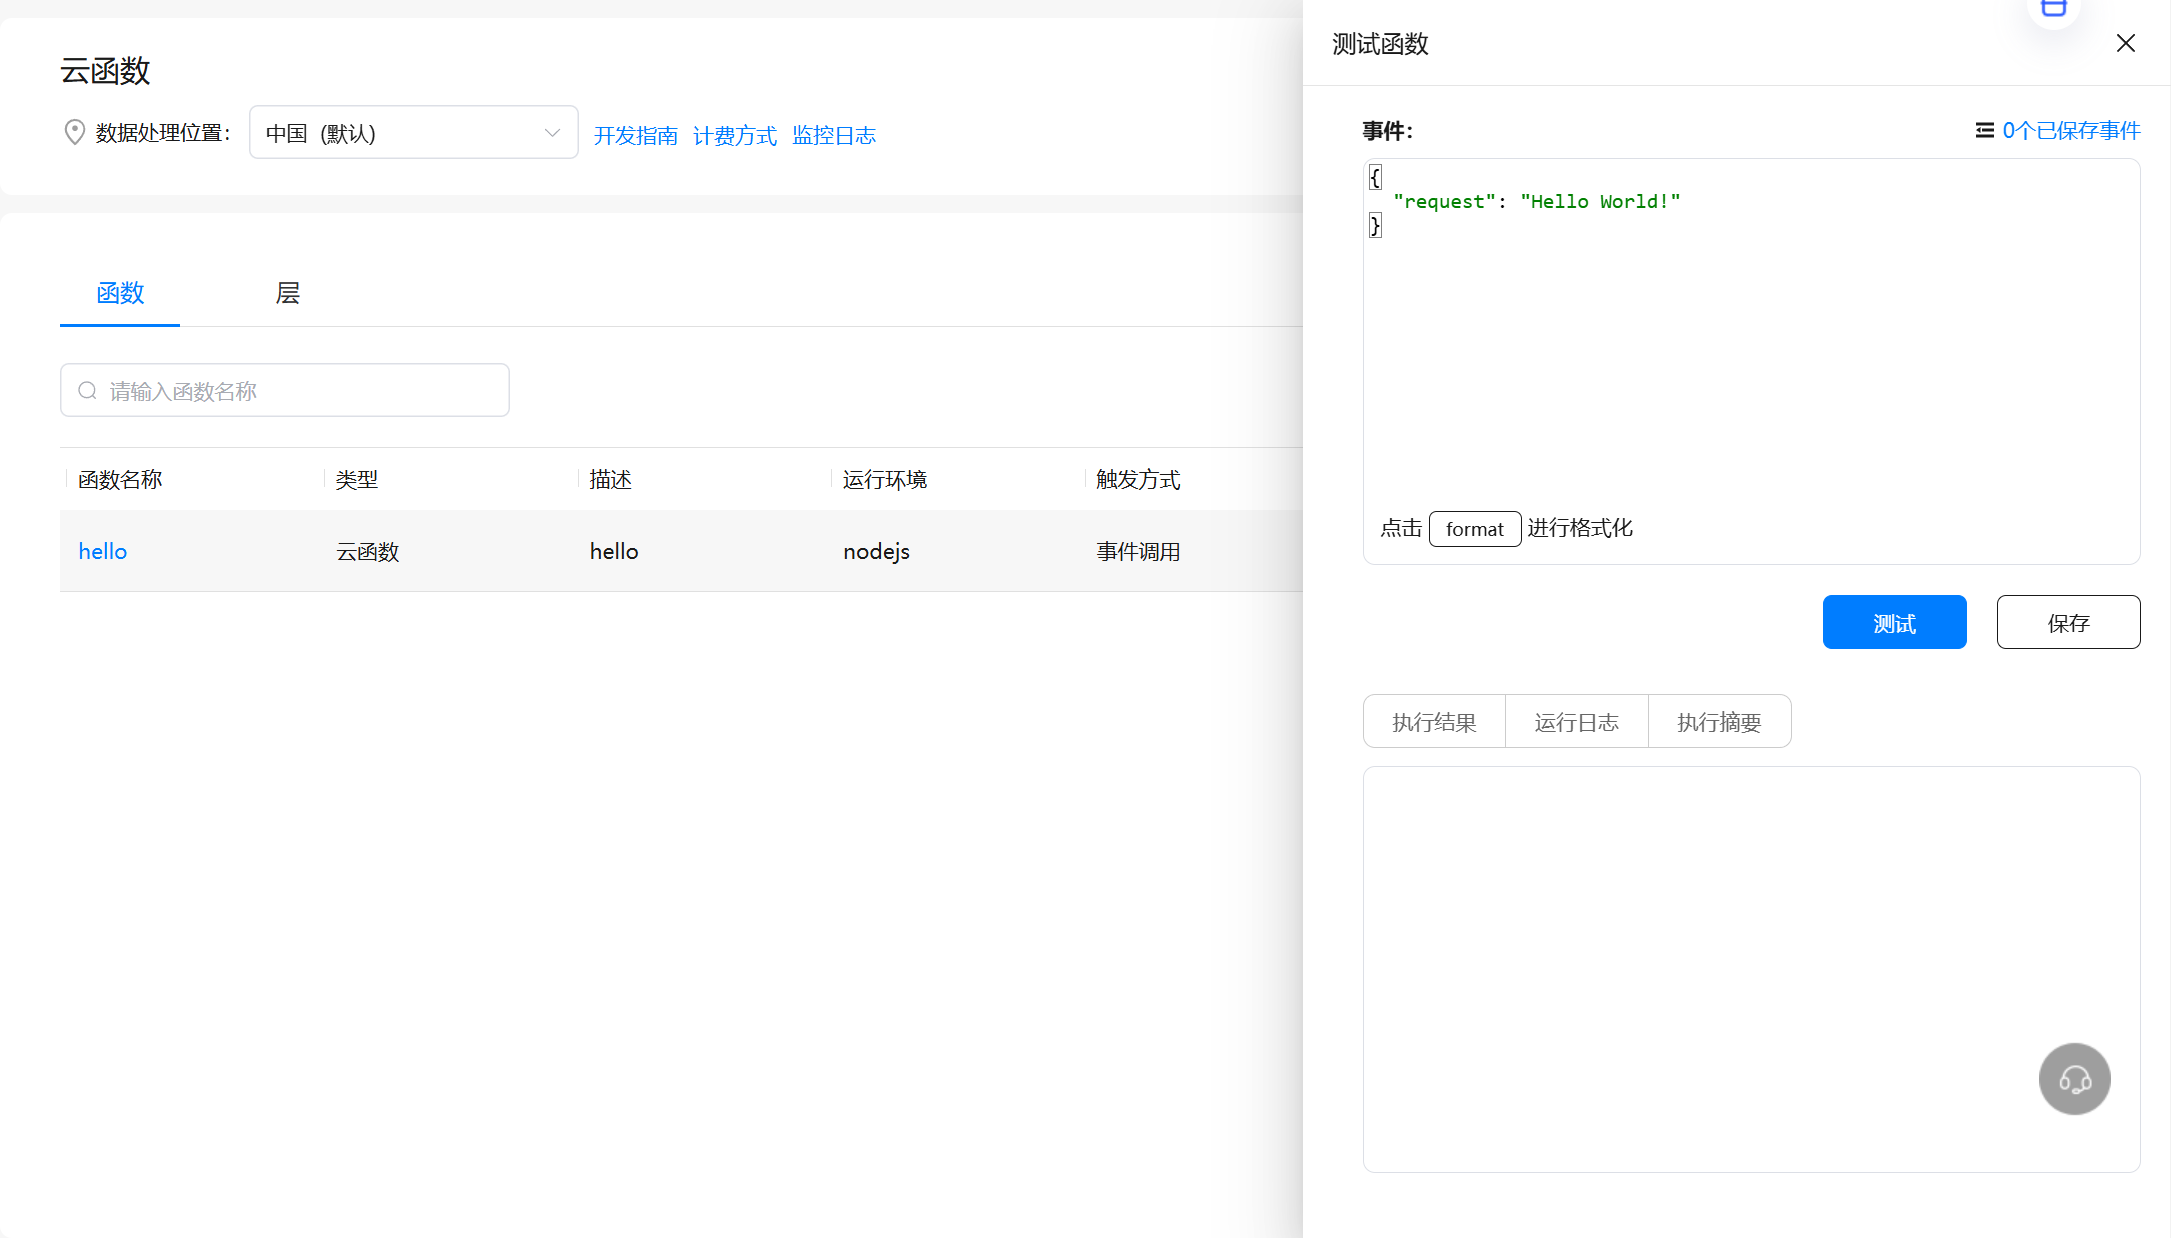Close the 测试函数 panel
The height and width of the screenshot is (1238, 2171).
(x=2126, y=43)
